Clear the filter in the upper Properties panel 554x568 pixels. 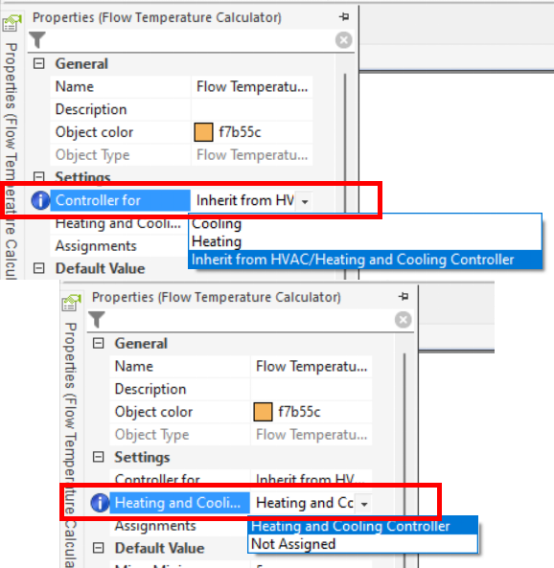point(343,40)
